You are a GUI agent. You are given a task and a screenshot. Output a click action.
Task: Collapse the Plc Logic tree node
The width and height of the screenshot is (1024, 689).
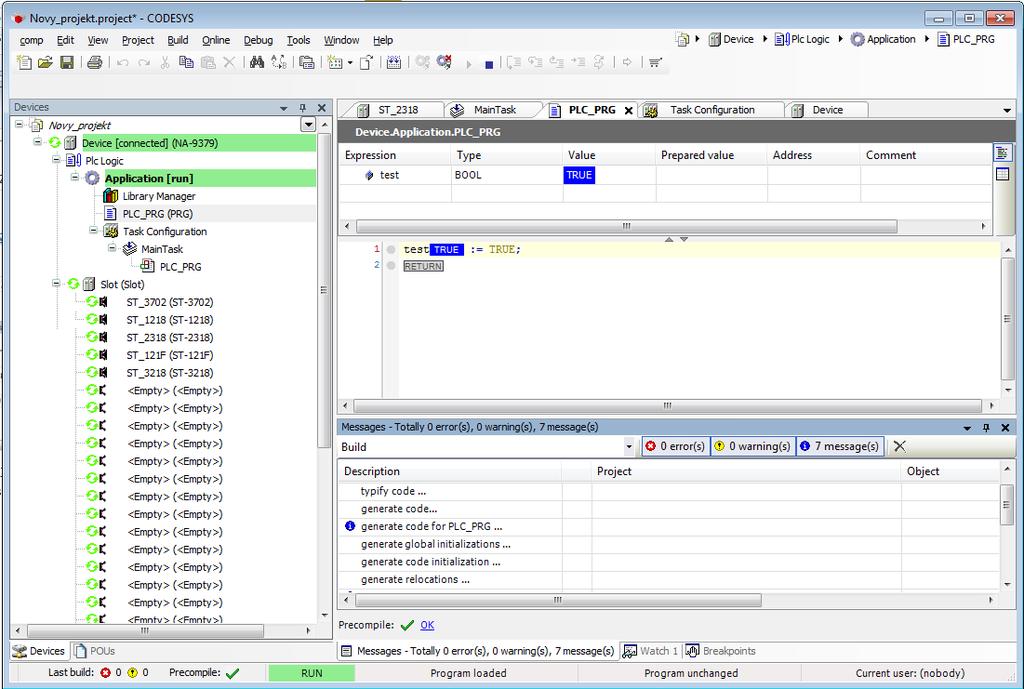point(56,159)
